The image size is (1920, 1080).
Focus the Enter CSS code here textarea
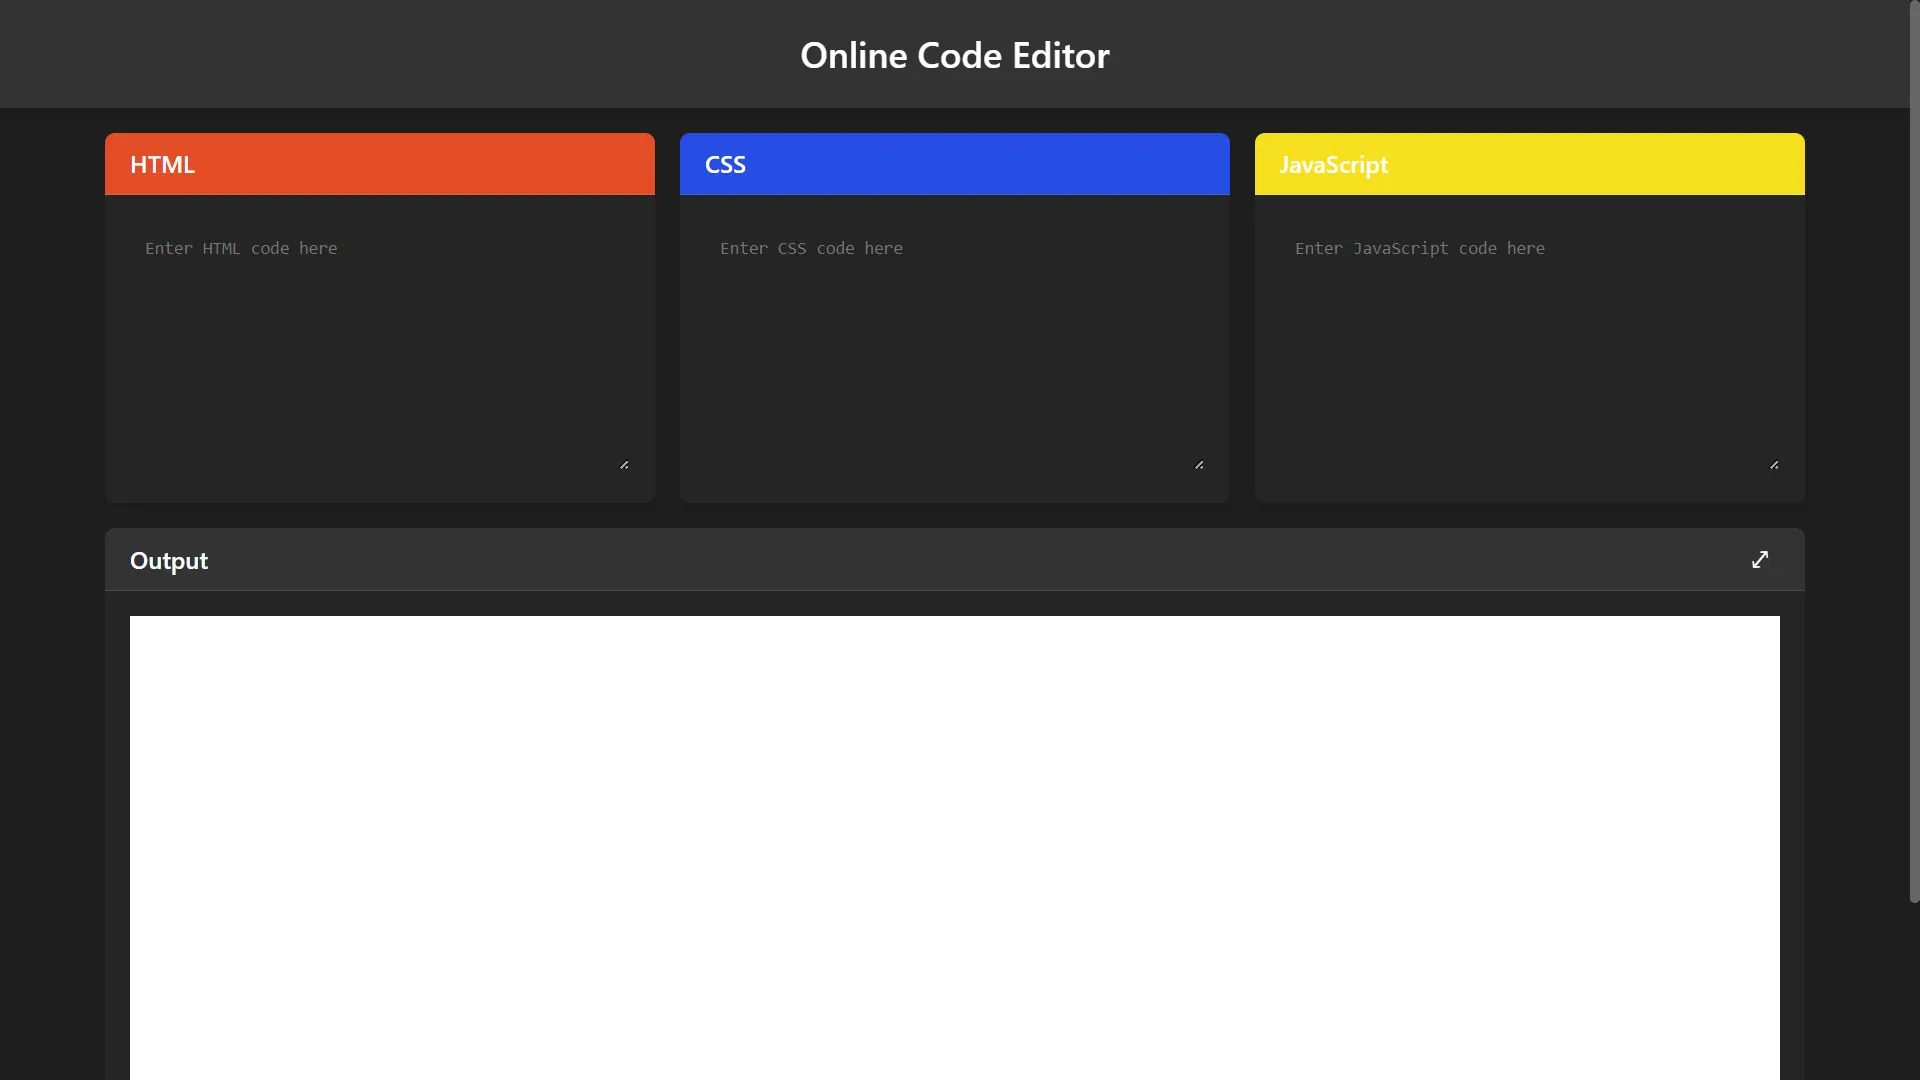[955, 348]
